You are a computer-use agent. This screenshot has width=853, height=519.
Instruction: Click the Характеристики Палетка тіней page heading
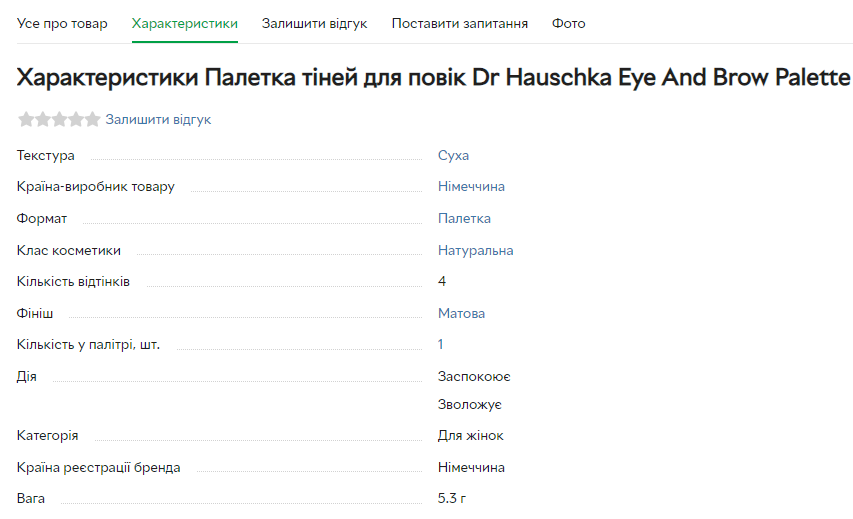click(434, 78)
